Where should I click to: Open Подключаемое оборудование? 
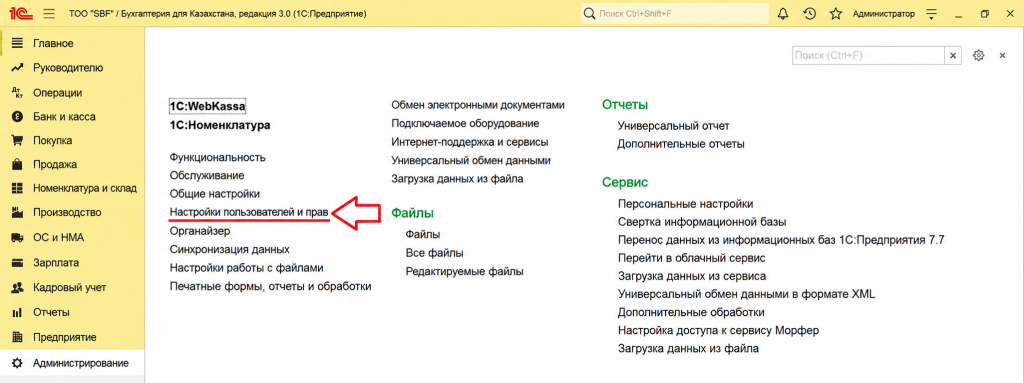click(x=465, y=124)
